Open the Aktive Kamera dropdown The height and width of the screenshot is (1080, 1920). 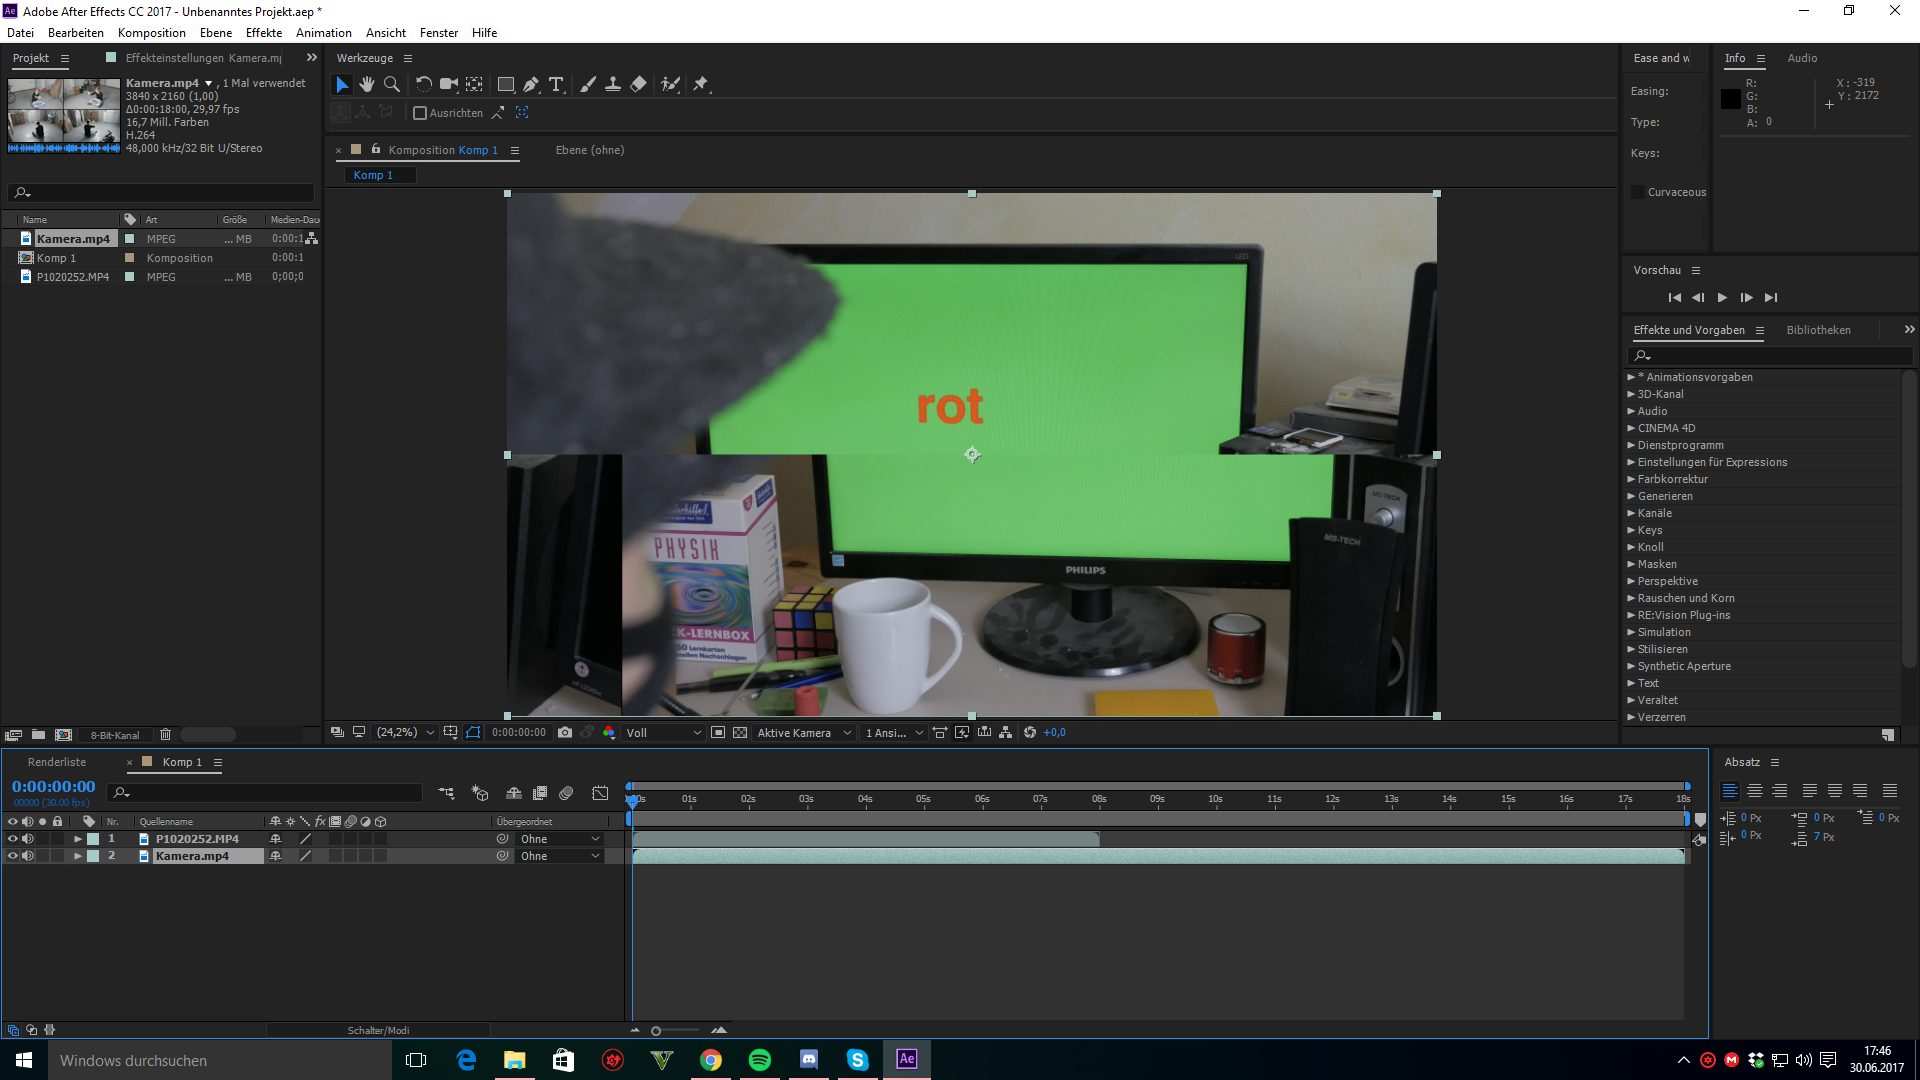coord(804,733)
